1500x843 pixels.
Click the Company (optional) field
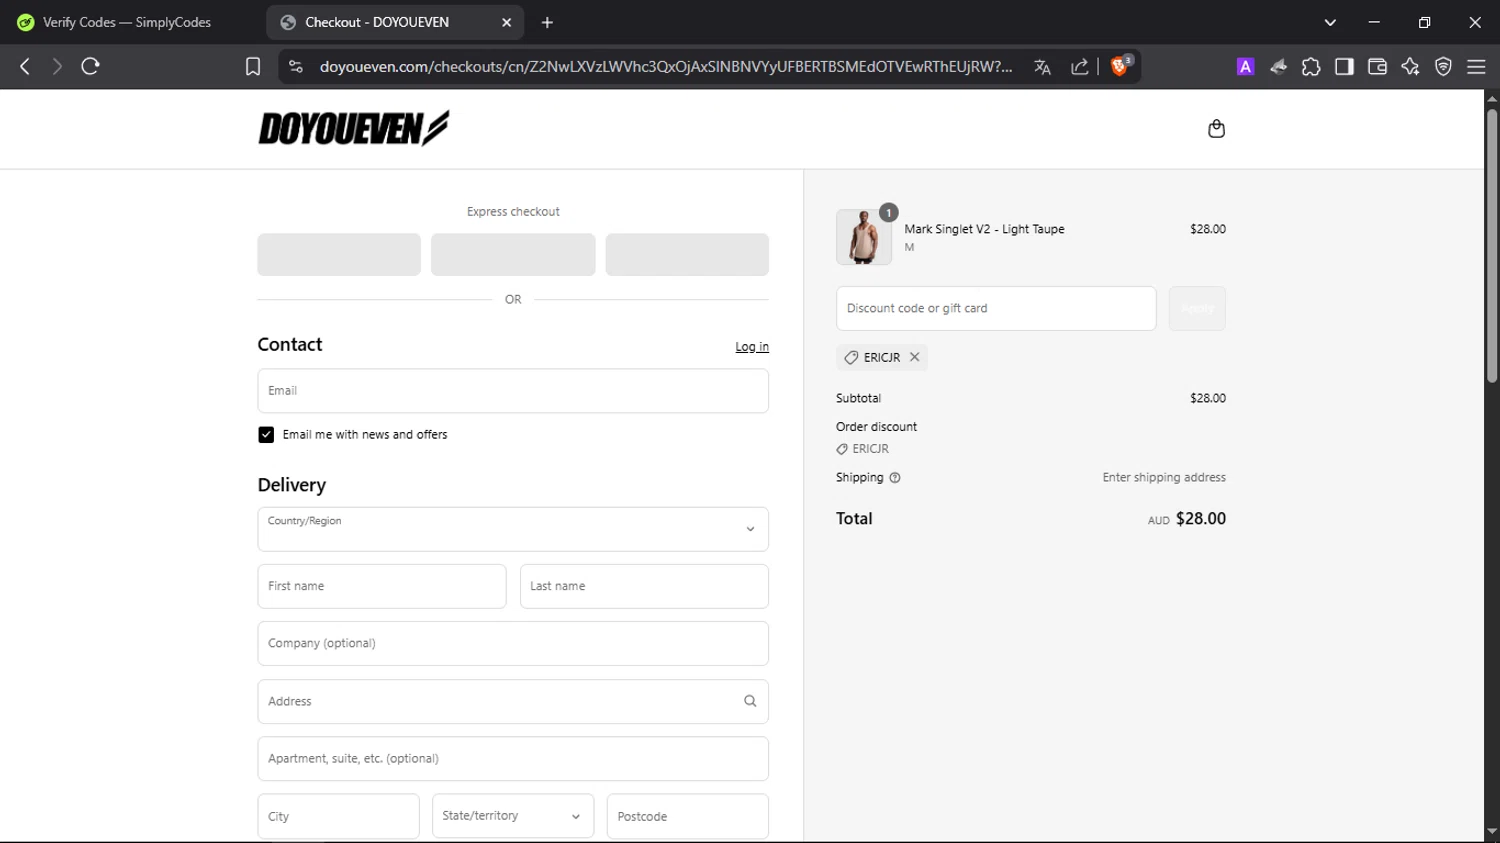point(513,643)
